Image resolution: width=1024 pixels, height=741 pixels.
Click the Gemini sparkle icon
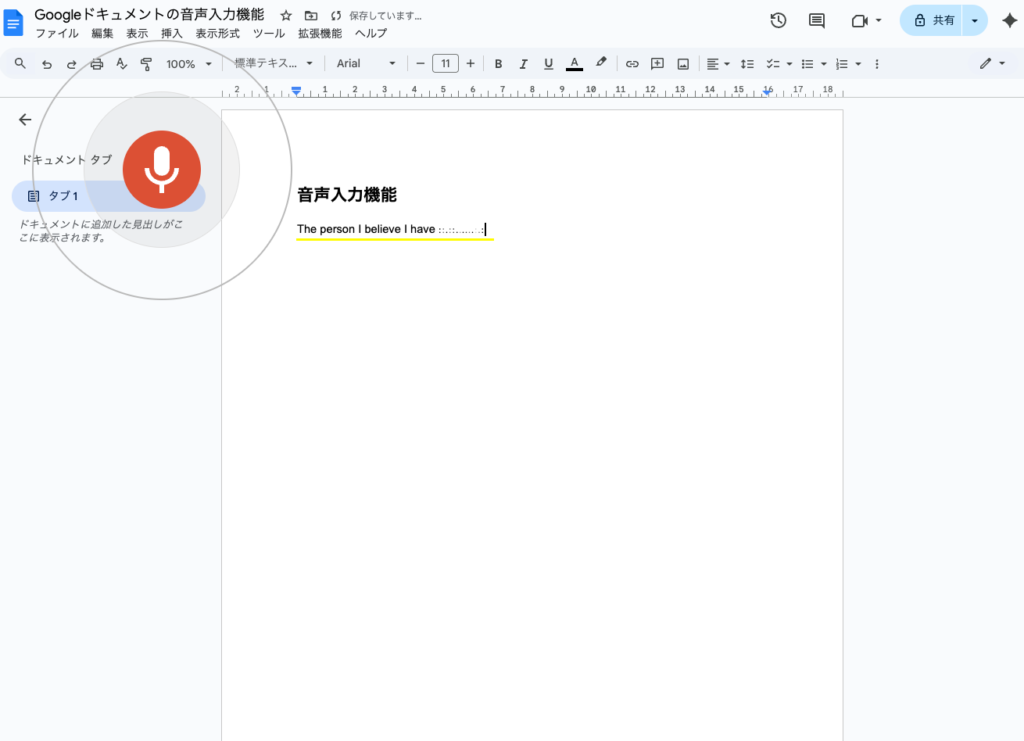tap(1008, 21)
